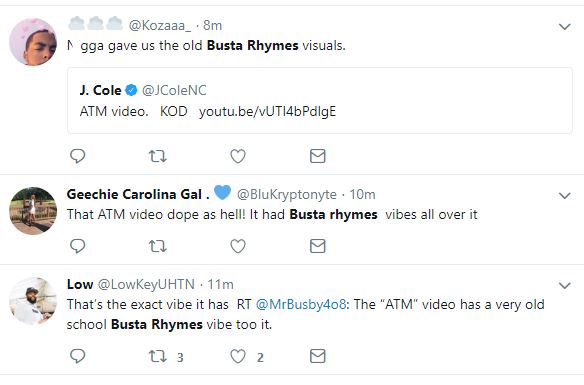Like the @Kozaaa_ tweet with heart icon

(x=238, y=156)
